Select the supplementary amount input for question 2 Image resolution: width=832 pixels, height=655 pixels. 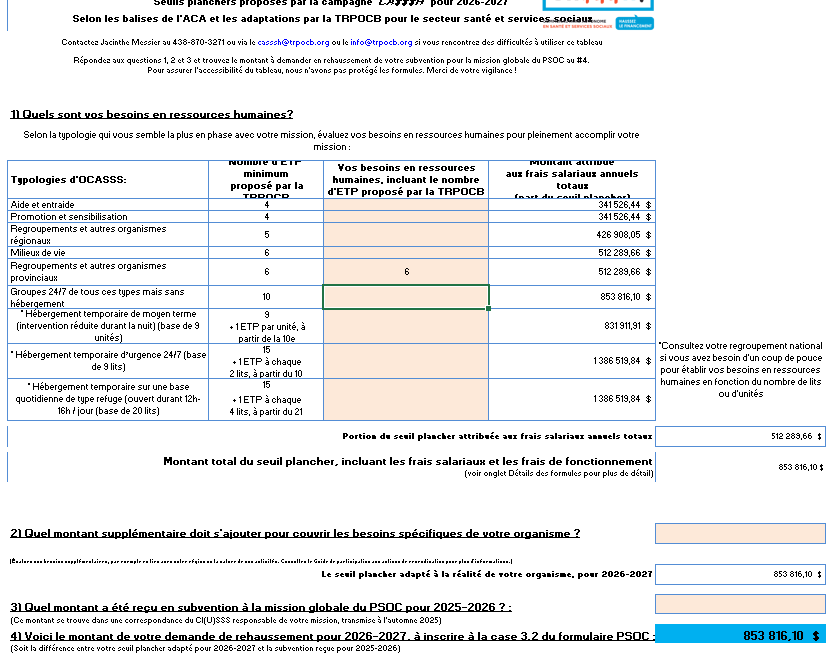740,533
